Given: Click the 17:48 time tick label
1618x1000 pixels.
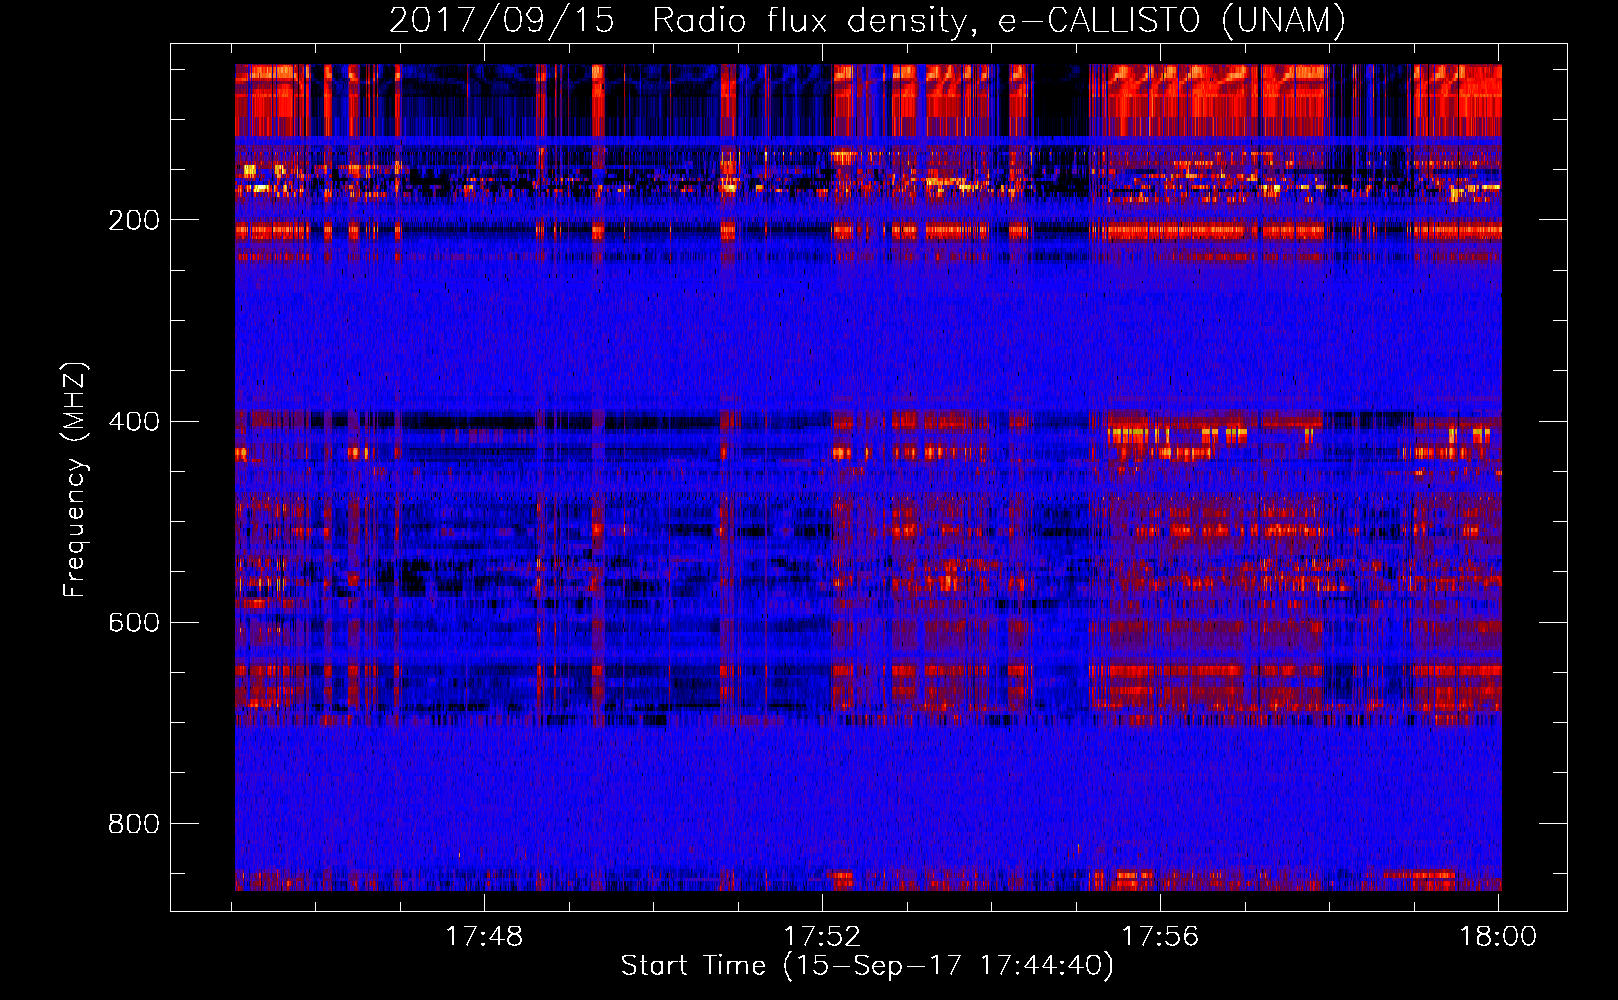Looking at the screenshot, I should coord(484,936).
